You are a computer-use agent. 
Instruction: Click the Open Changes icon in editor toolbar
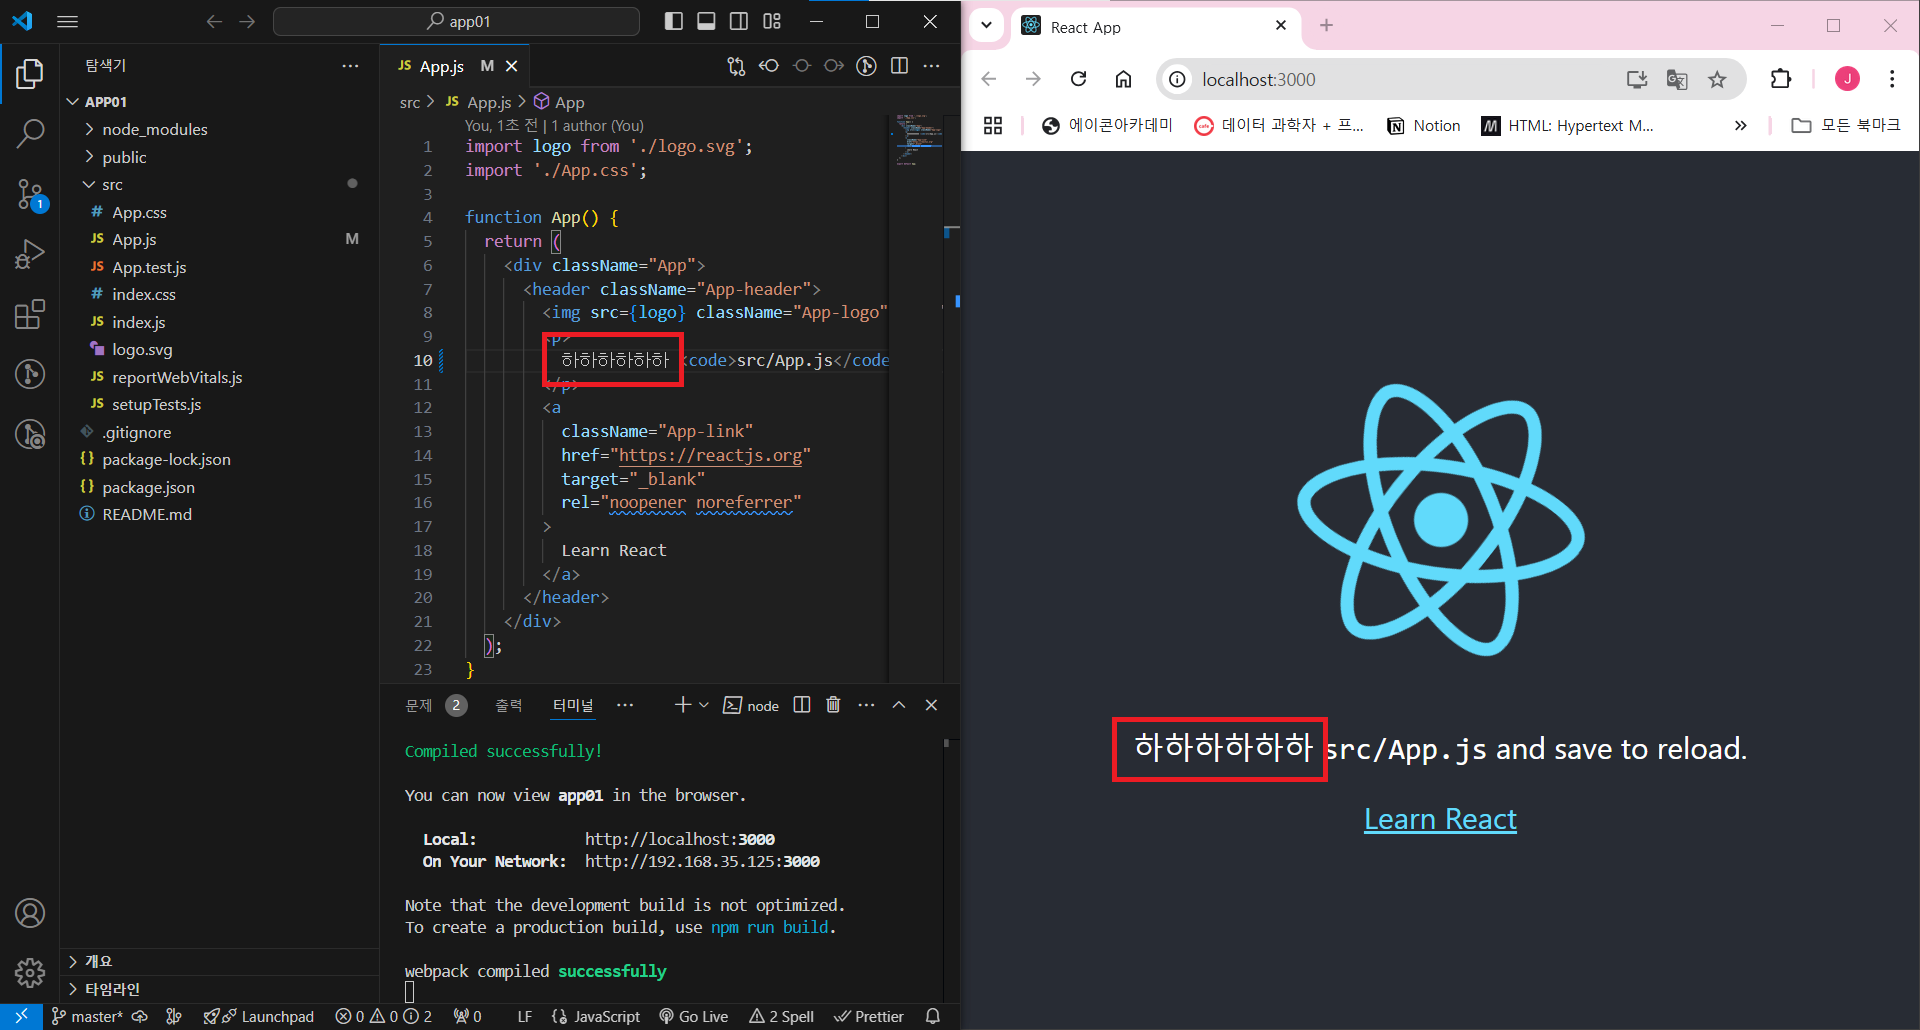tap(736, 66)
